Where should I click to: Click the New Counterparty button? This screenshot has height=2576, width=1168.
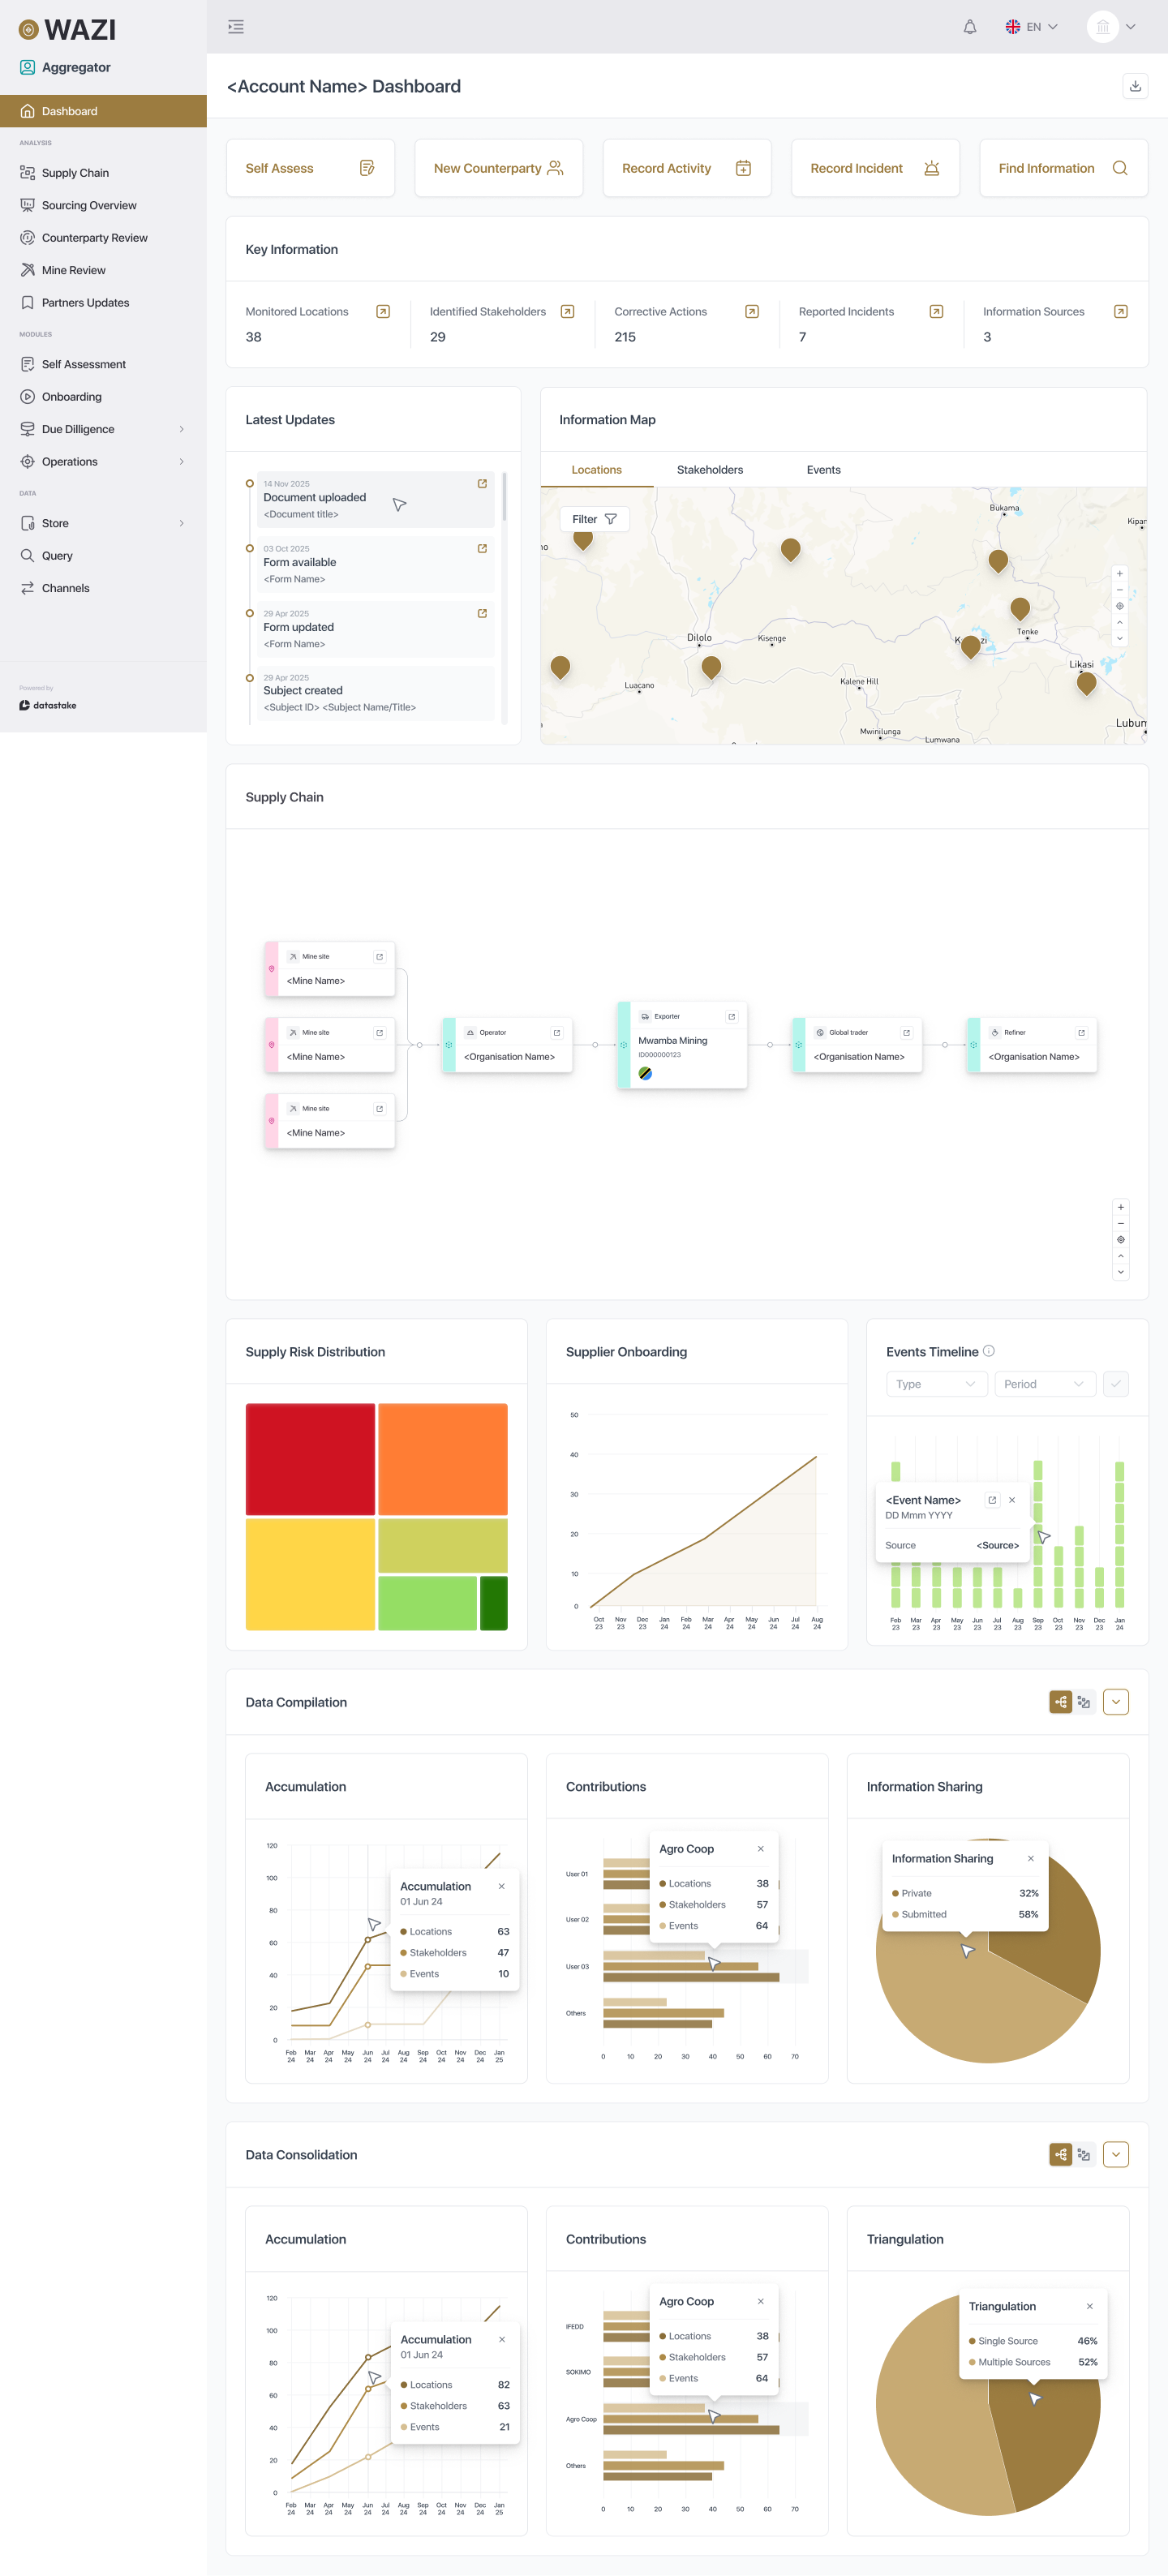(x=499, y=168)
